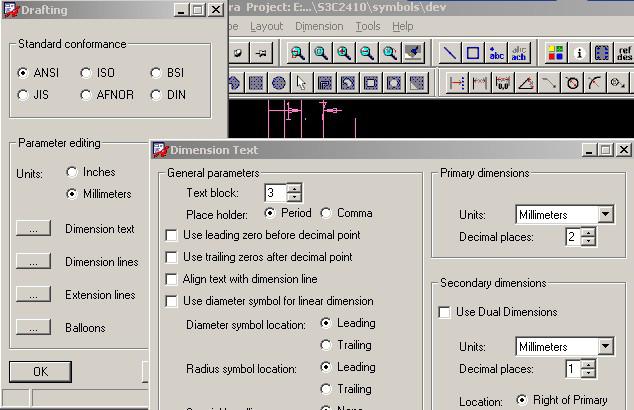634x410 pixels.
Task: Check Align text with dimension line
Action: pyautogui.click(x=172, y=279)
